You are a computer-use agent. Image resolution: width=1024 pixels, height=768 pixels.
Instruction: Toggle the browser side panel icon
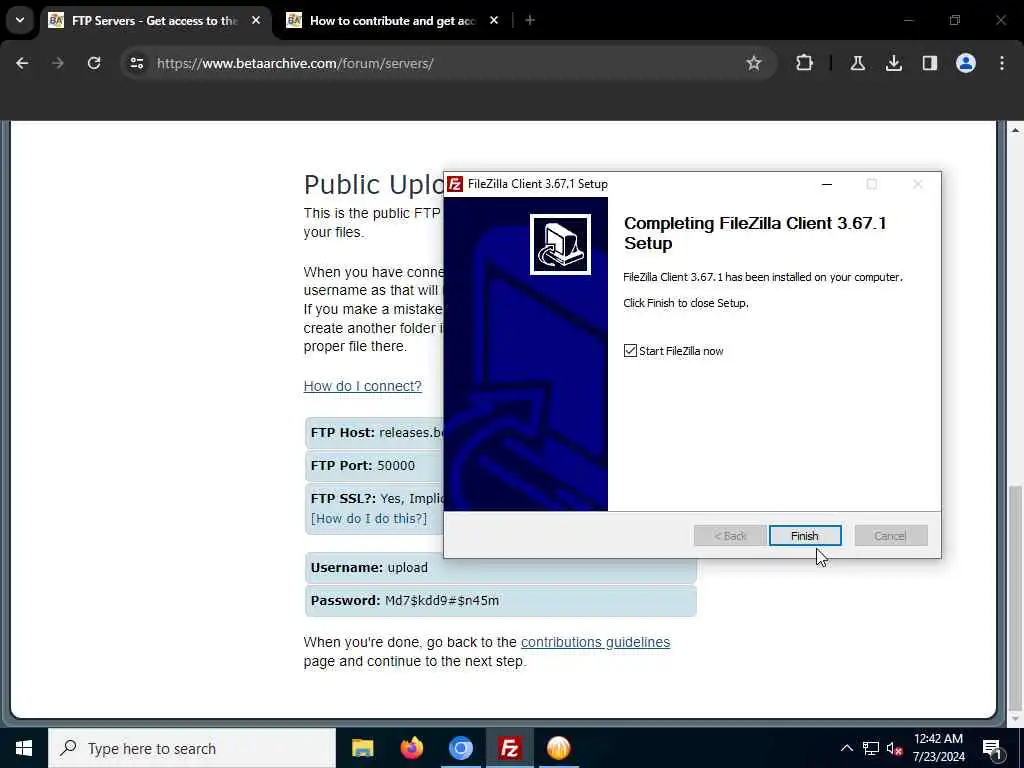pos(929,63)
